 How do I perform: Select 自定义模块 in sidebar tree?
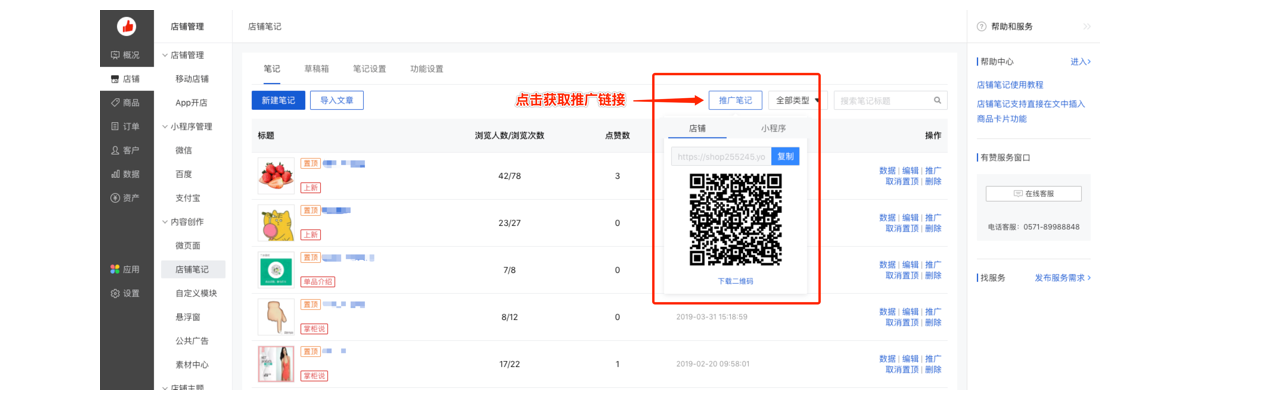click(x=196, y=293)
